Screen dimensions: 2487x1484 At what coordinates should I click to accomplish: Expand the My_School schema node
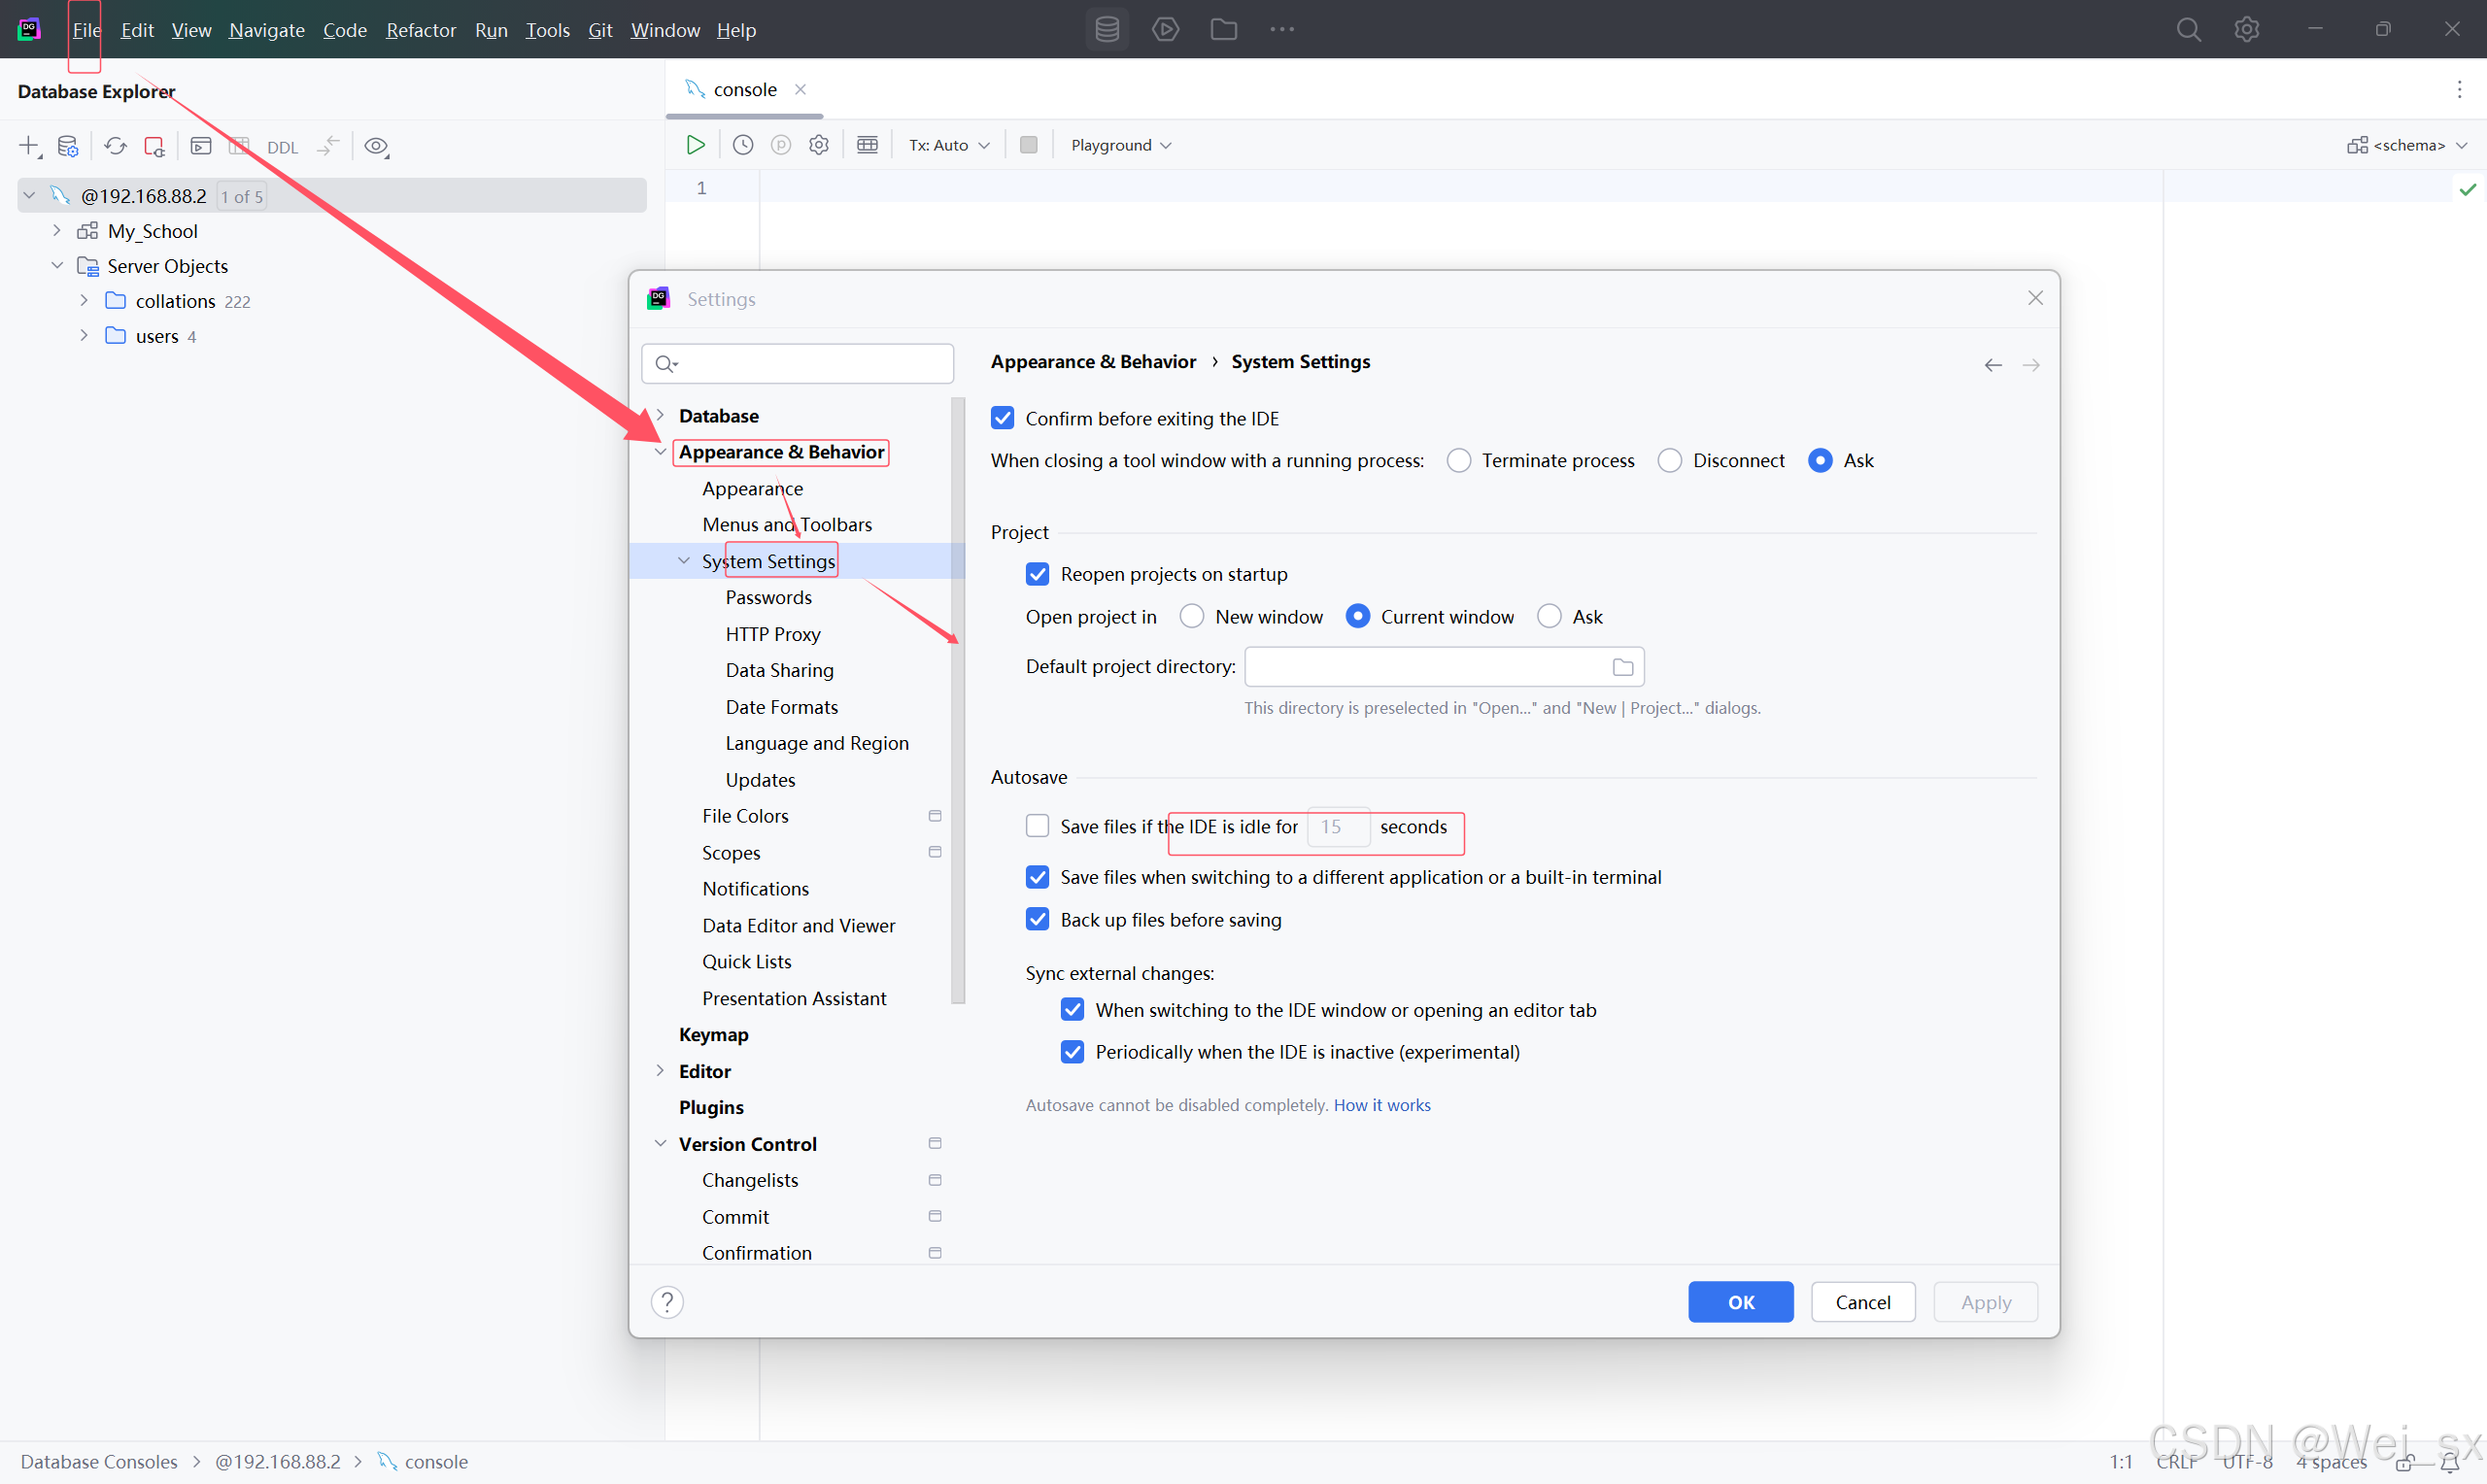pos(57,231)
